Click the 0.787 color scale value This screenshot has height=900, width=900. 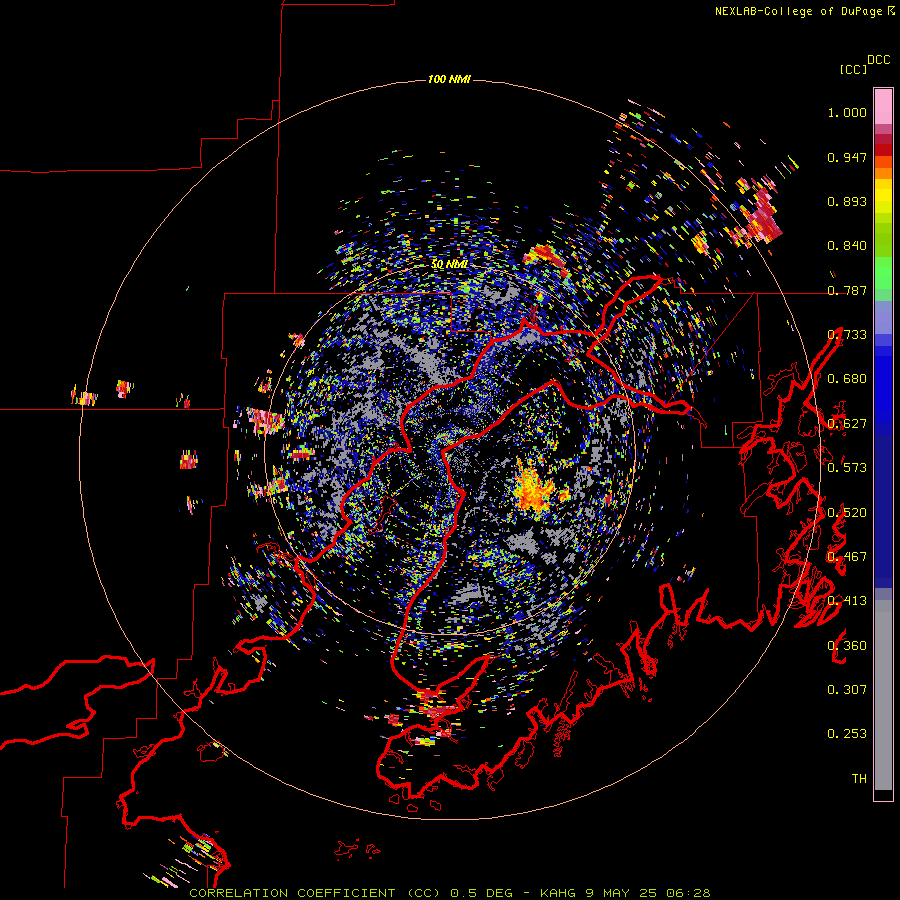tap(847, 290)
